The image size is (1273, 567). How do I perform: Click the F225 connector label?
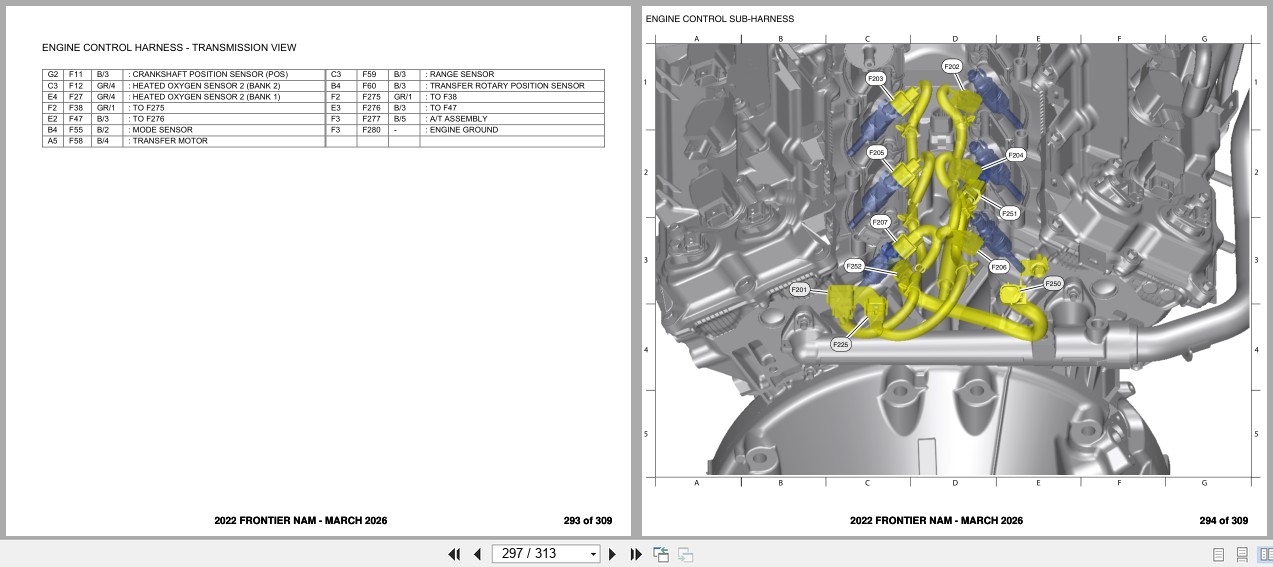(841, 344)
